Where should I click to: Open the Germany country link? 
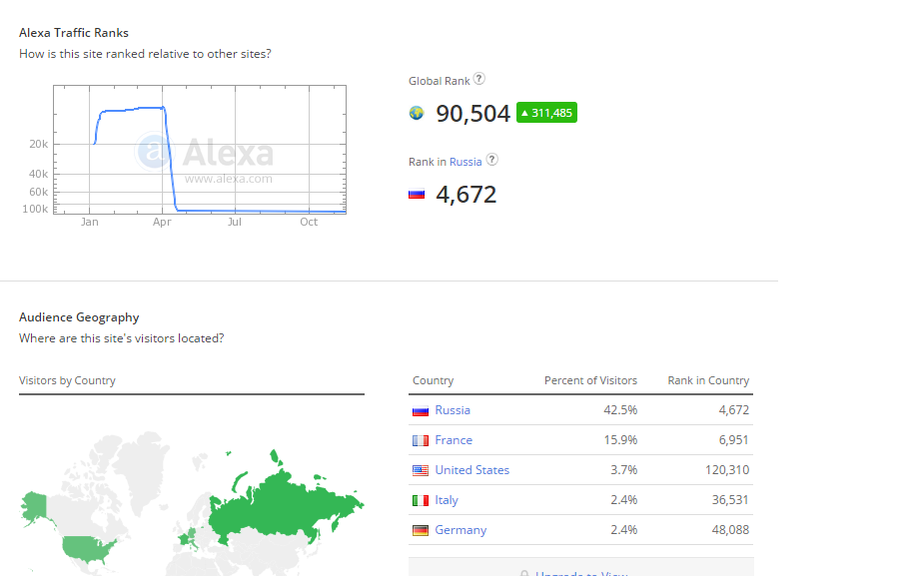click(461, 530)
